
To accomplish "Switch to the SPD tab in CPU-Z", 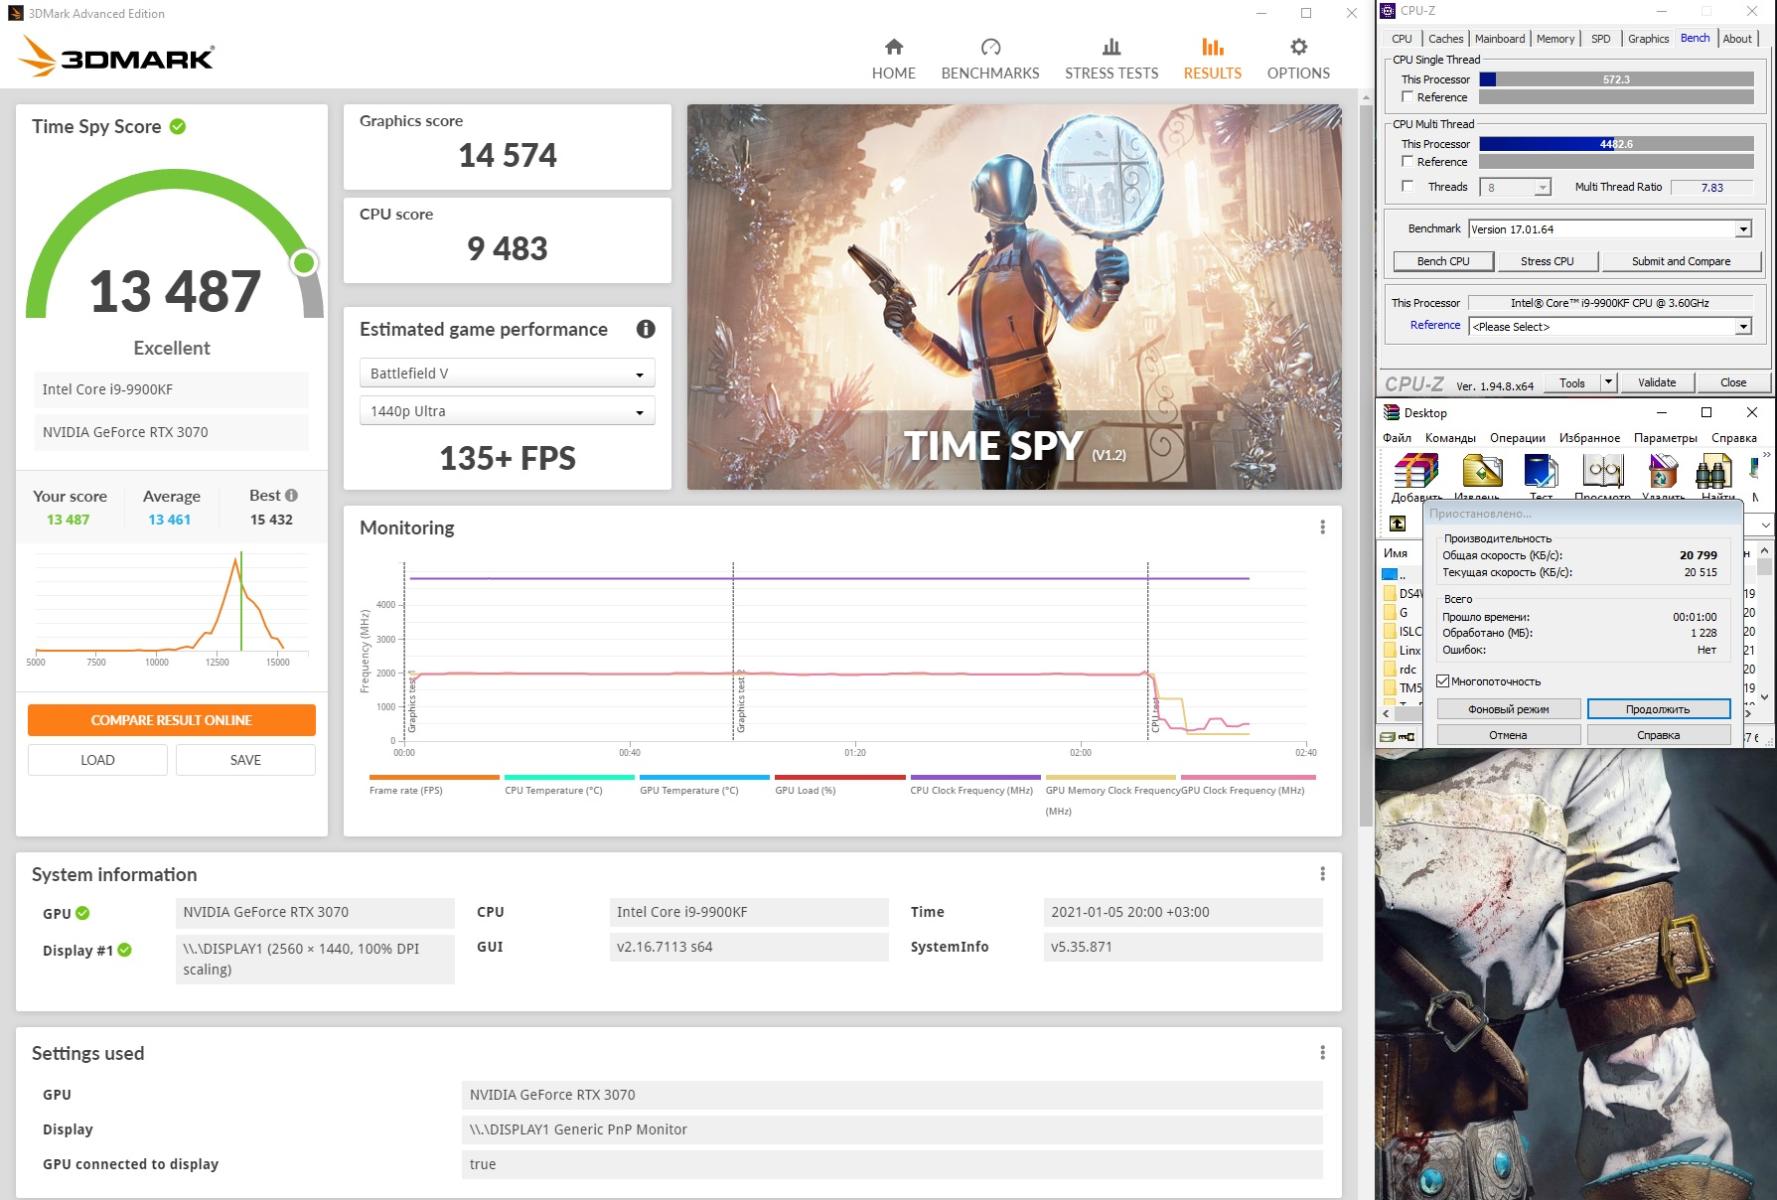I will click(1600, 39).
